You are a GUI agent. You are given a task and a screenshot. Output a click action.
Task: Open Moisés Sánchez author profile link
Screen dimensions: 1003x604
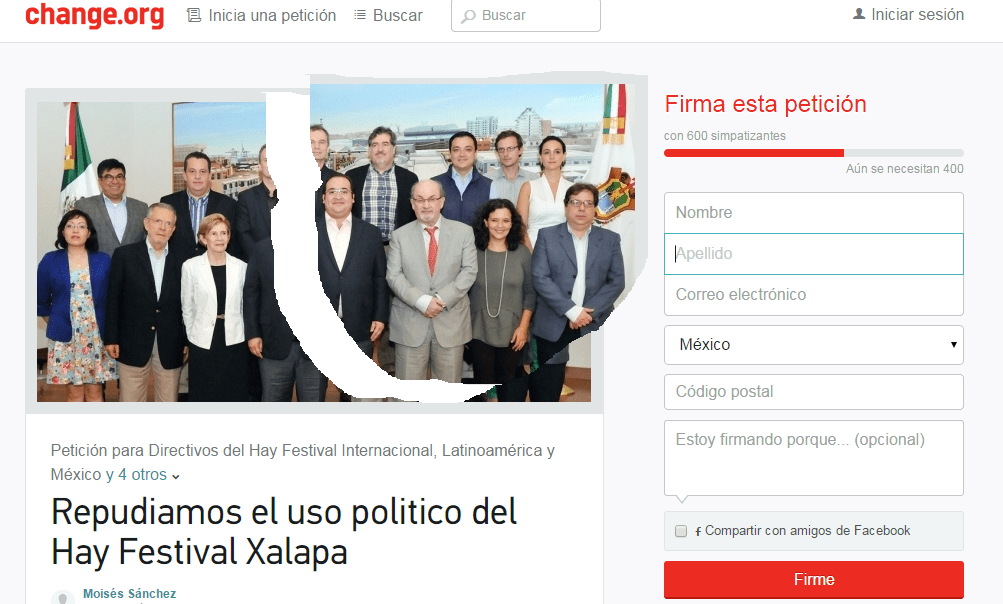130,594
